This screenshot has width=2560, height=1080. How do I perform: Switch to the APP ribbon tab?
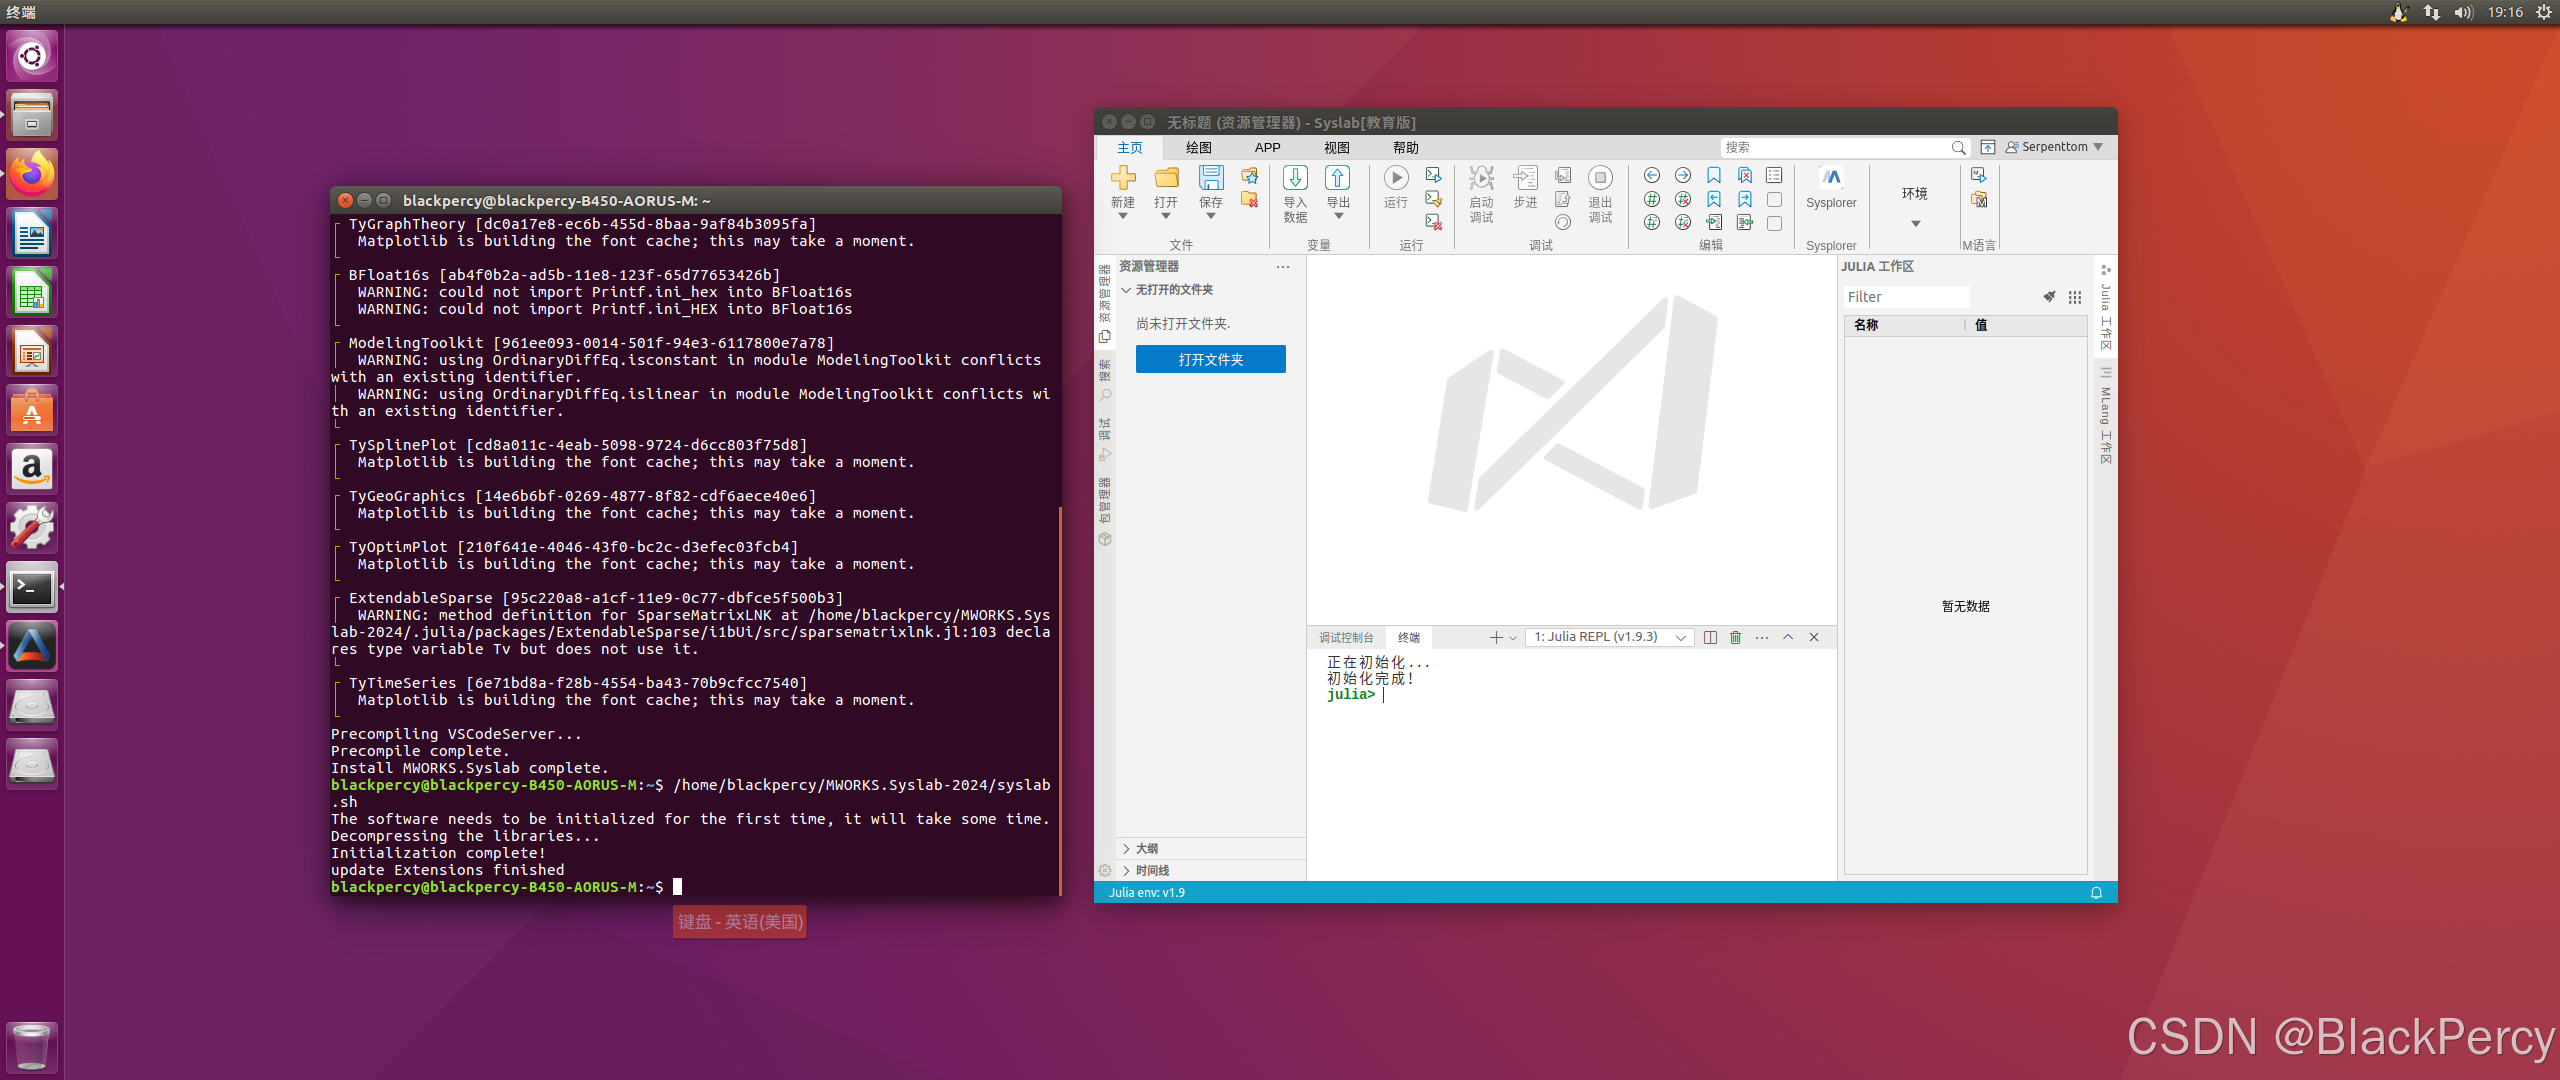(1267, 148)
